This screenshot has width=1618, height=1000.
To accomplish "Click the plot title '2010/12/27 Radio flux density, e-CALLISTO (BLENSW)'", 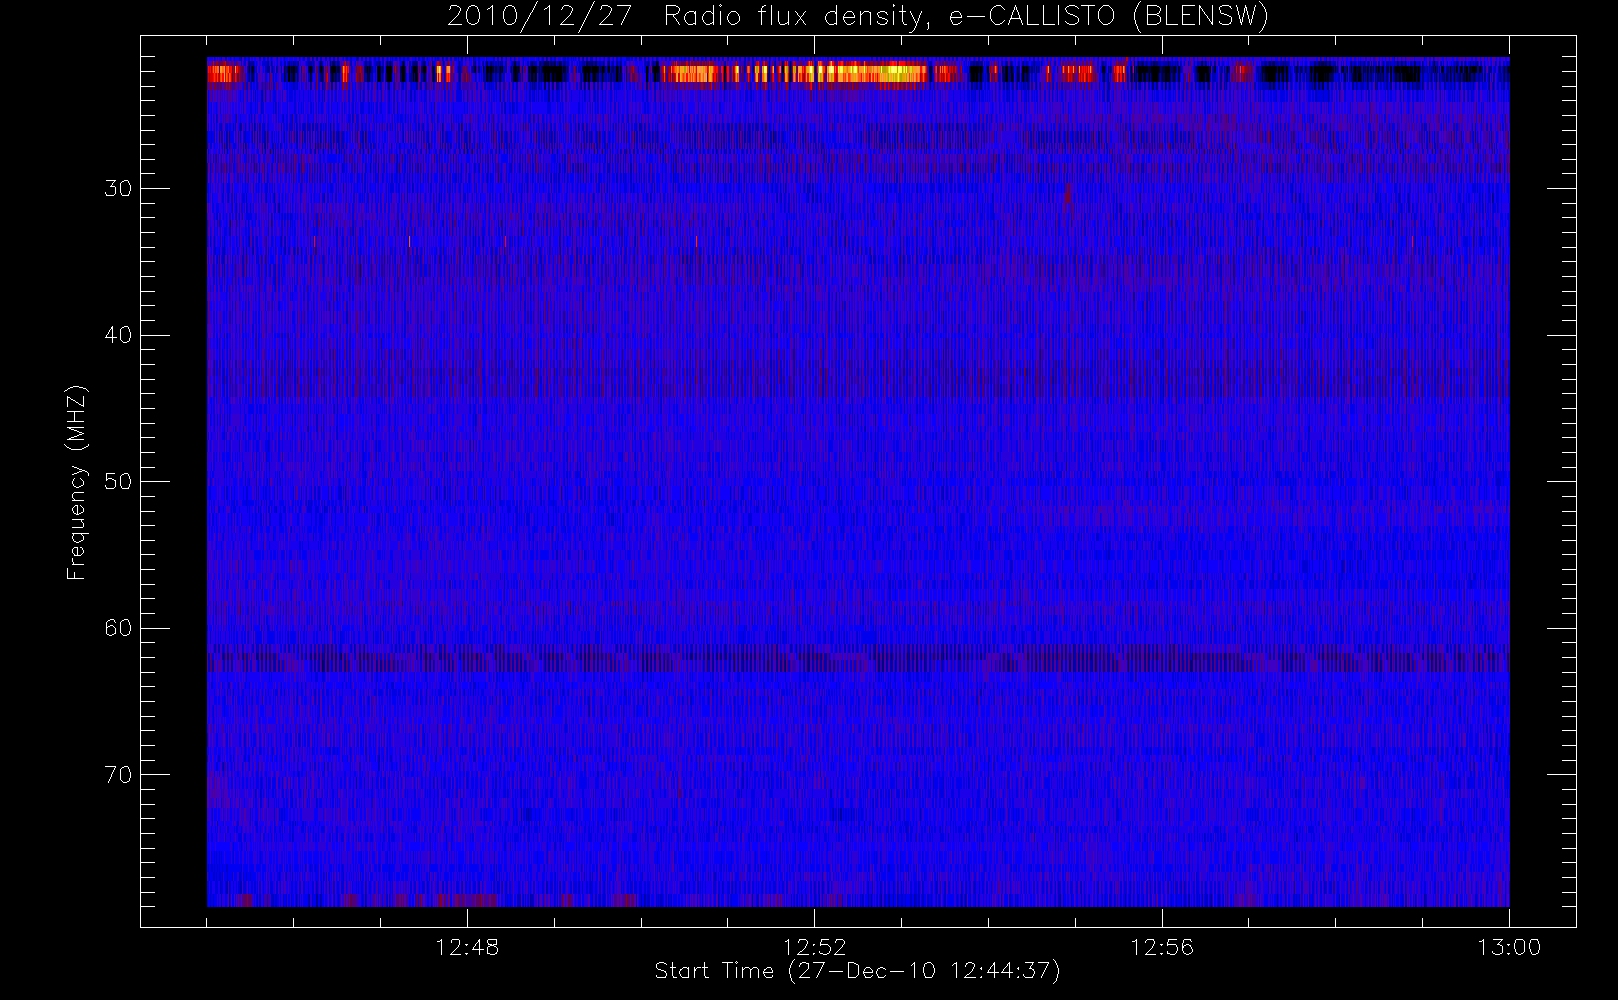I will tap(858, 17).
